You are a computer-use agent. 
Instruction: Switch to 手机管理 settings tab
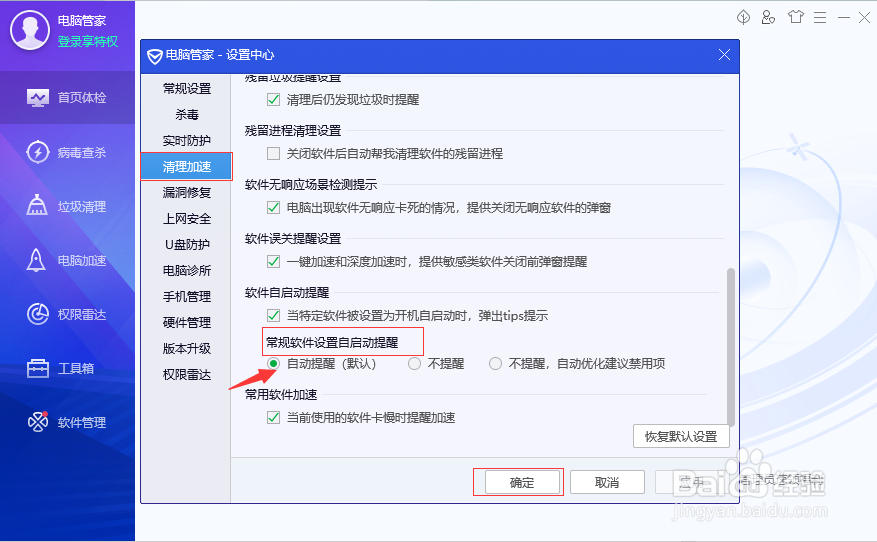[x=186, y=296]
